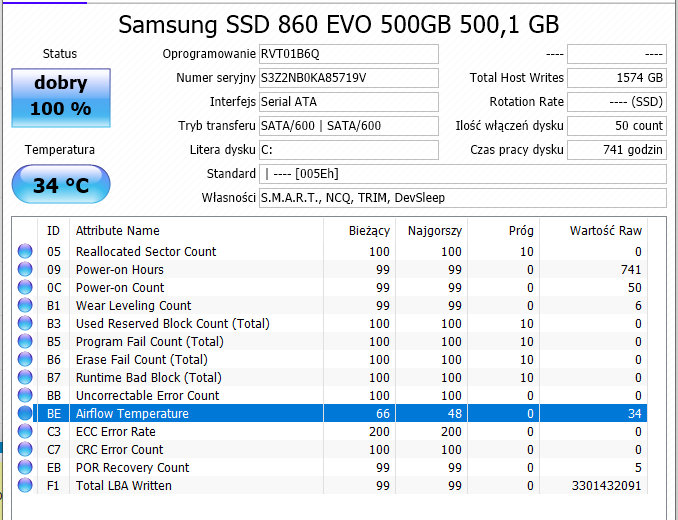Click the Oprogramowanie firmware field RVT01B6Q
This screenshot has height=520, width=678.
tap(347, 54)
